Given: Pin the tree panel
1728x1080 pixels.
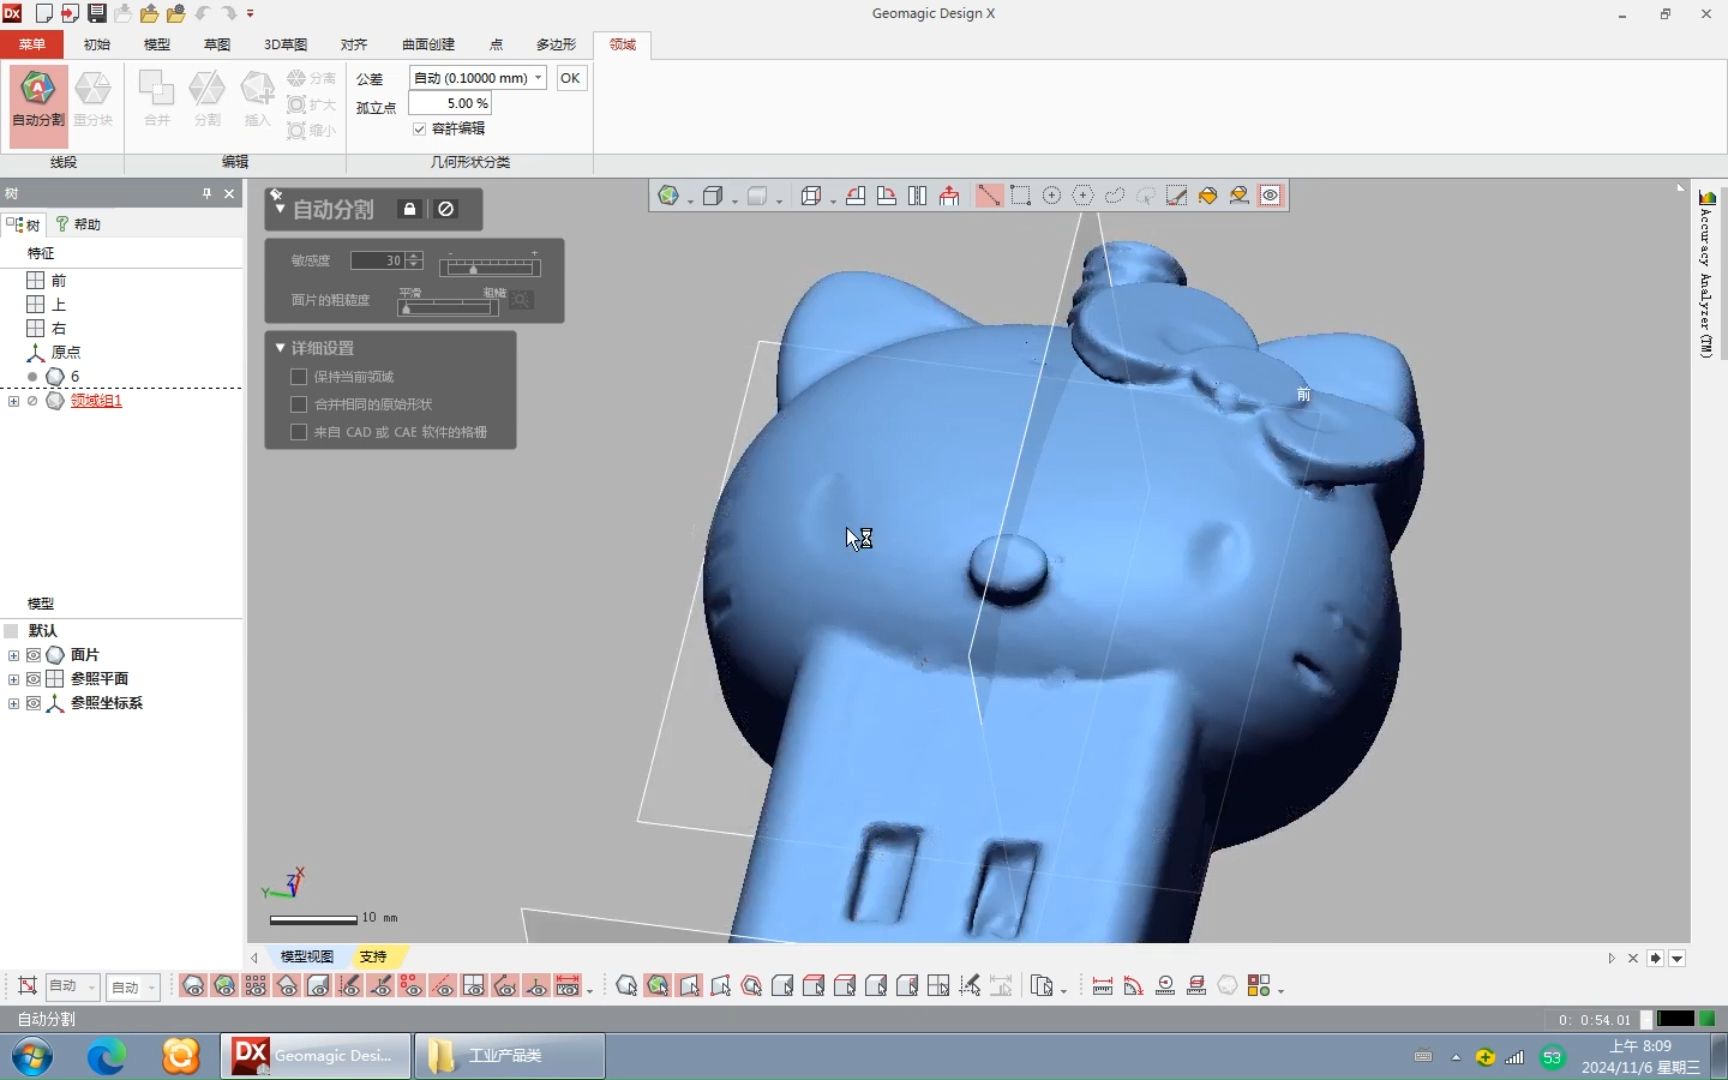Looking at the screenshot, I should pyautogui.click(x=207, y=193).
